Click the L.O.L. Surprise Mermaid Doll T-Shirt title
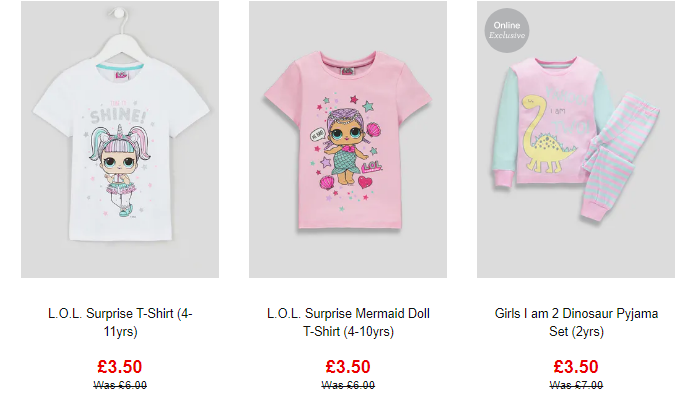 348,322
